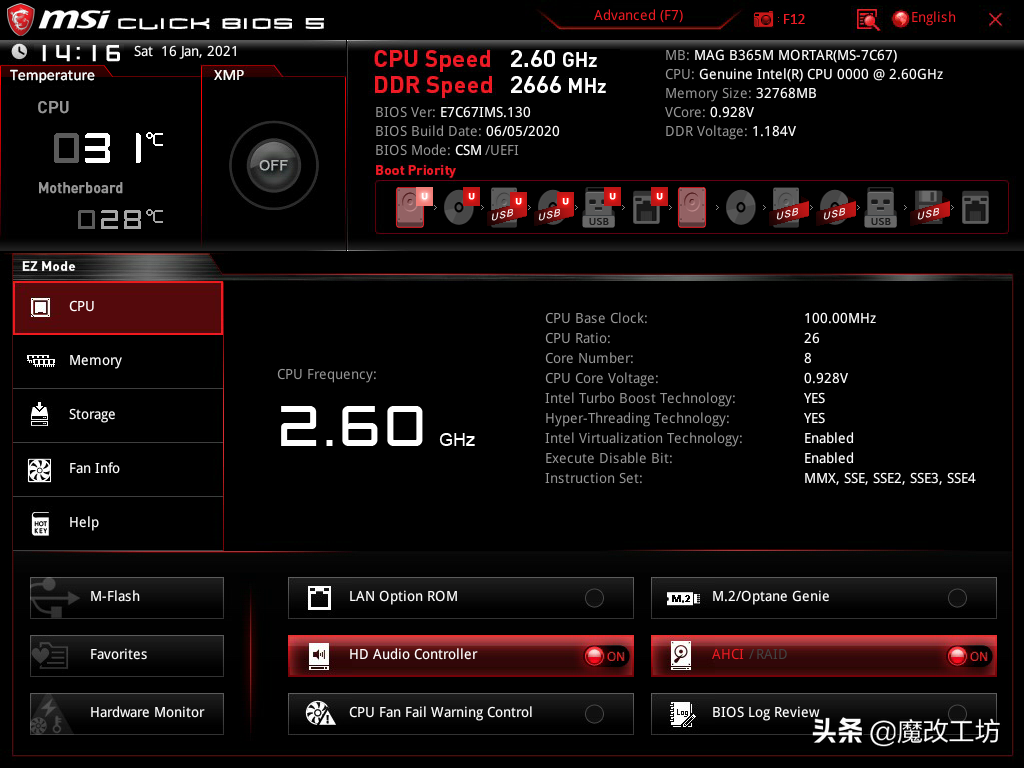1024x768 pixels.
Task: Toggle the AHCI/RAID ON switch
Action: coord(968,656)
